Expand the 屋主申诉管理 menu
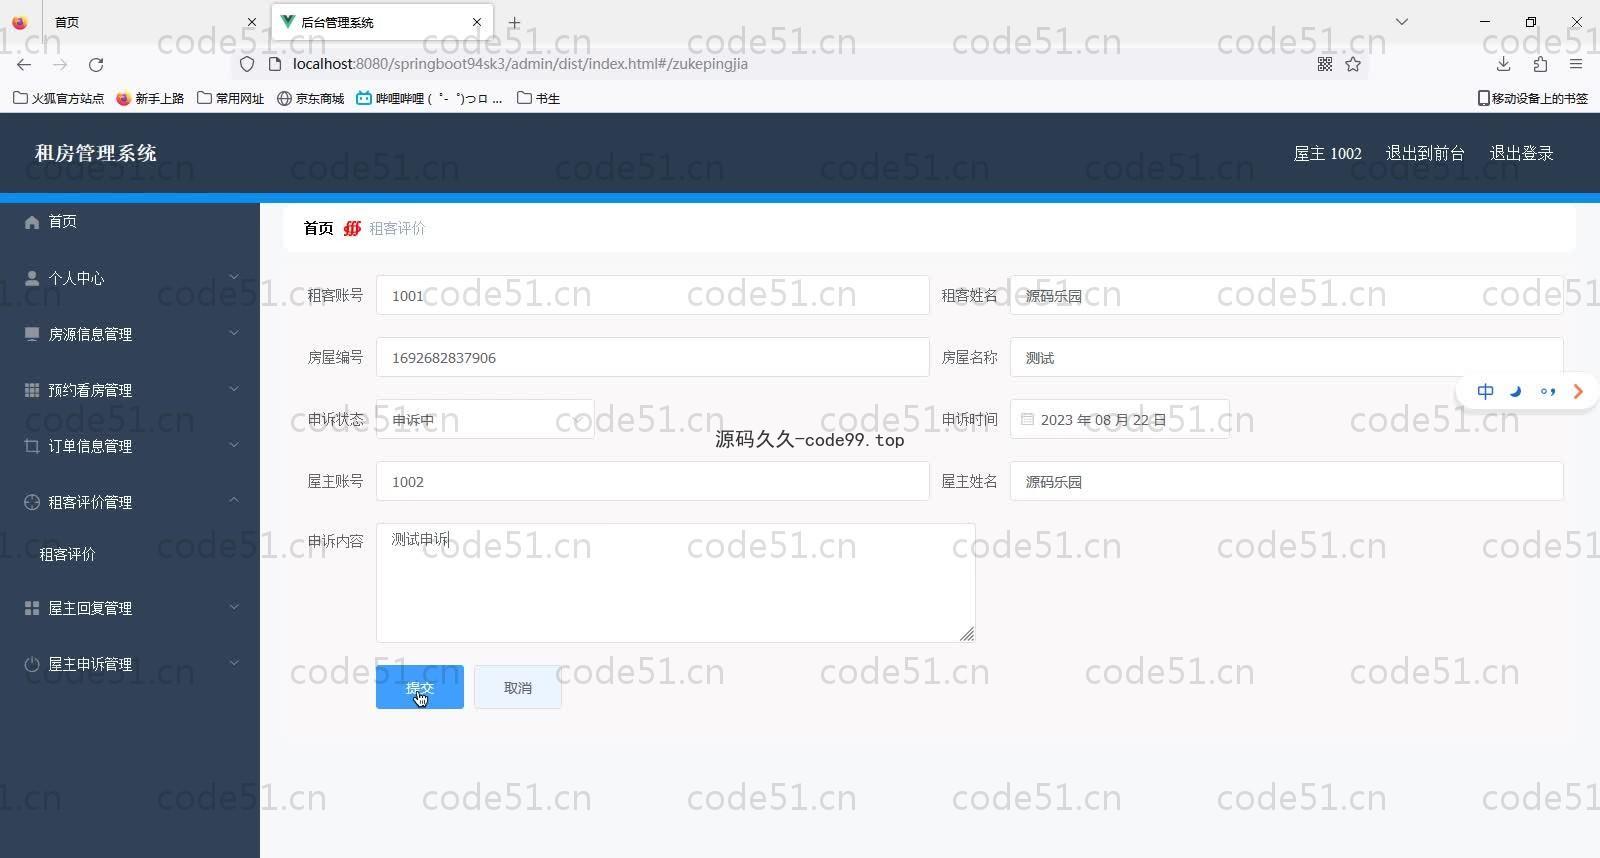Viewport: 1600px width, 858px height. click(x=233, y=663)
